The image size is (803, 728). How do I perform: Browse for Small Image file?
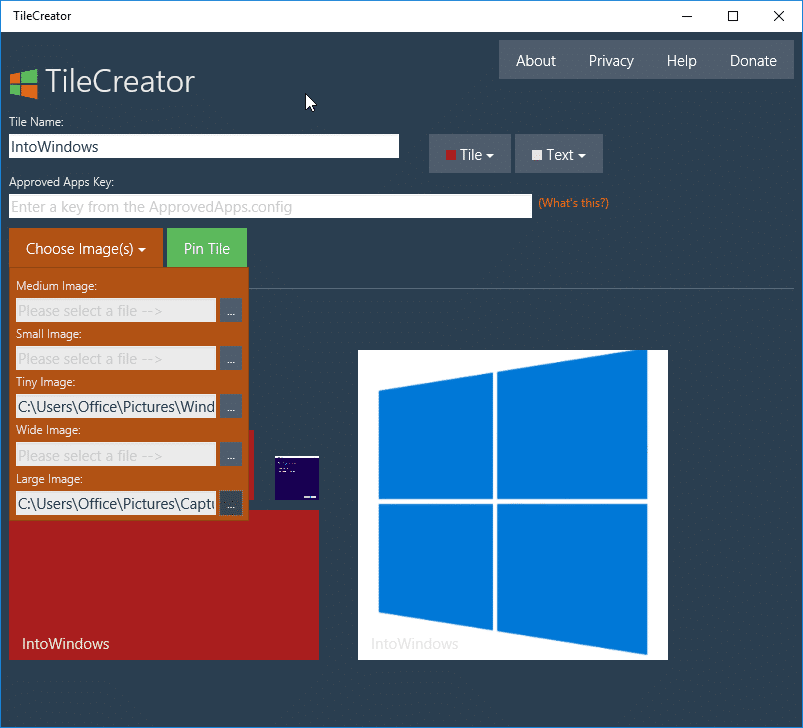point(231,358)
